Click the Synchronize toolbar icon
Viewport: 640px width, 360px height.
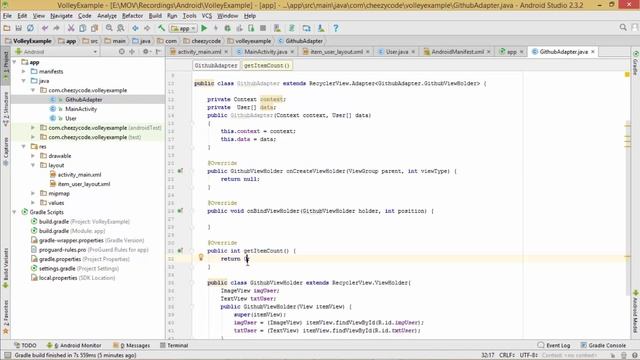point(30,28)
